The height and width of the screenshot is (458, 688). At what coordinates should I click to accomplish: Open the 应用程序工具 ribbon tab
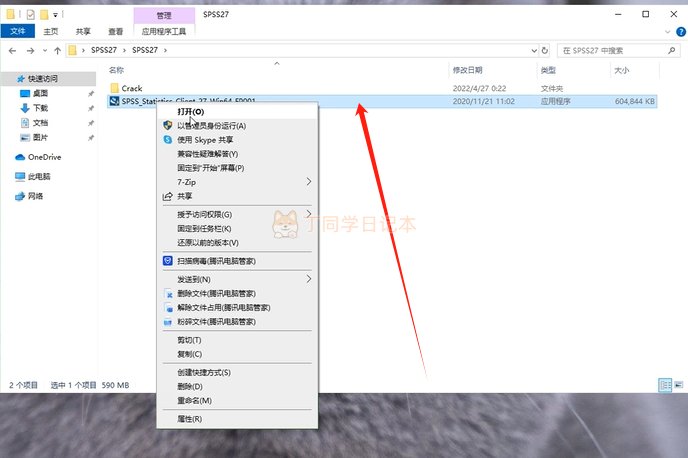pos(164,32)
